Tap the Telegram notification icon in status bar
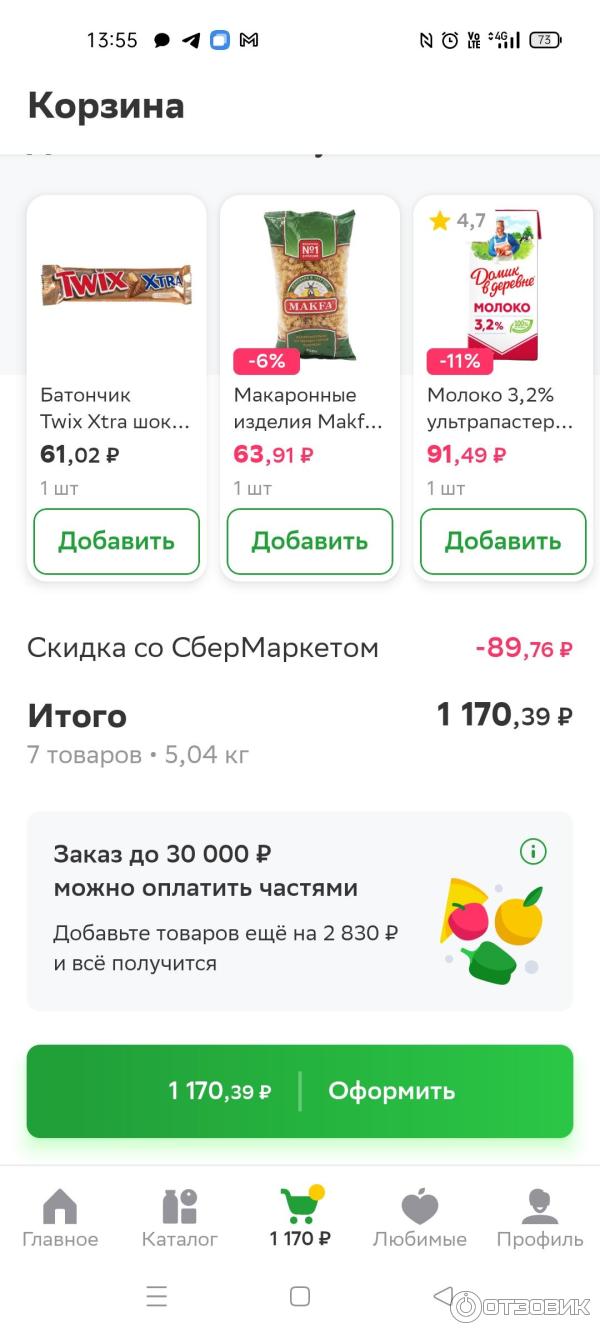 191,40
